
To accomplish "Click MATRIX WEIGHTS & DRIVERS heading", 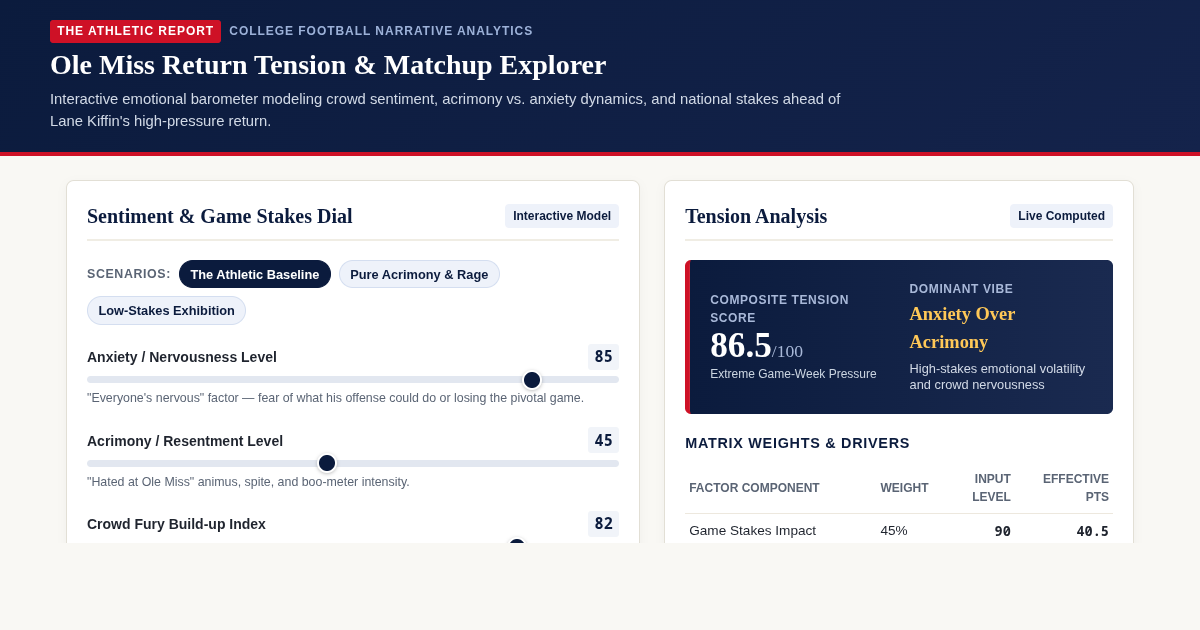I will tap(797, 443).
